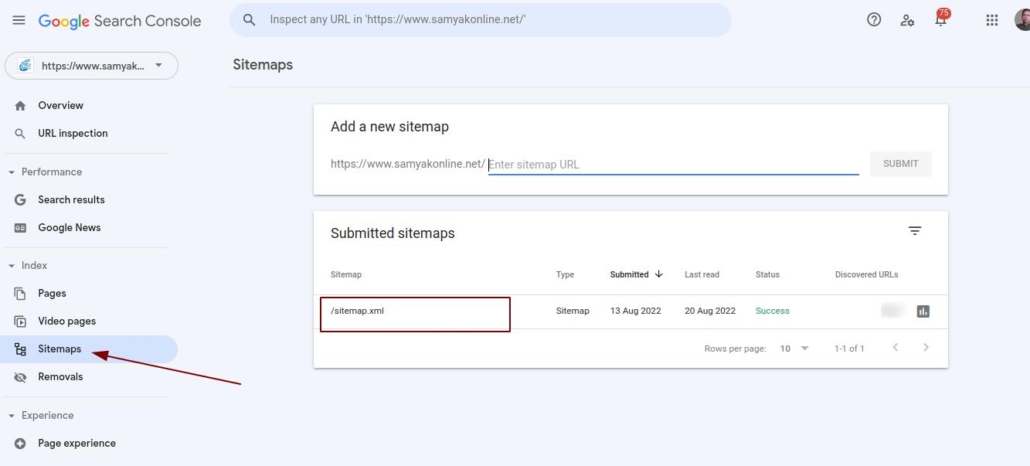This screenshot has height=466, width=1030.
Task: Click the Search results Google G icon
Action: pos(20,200)
